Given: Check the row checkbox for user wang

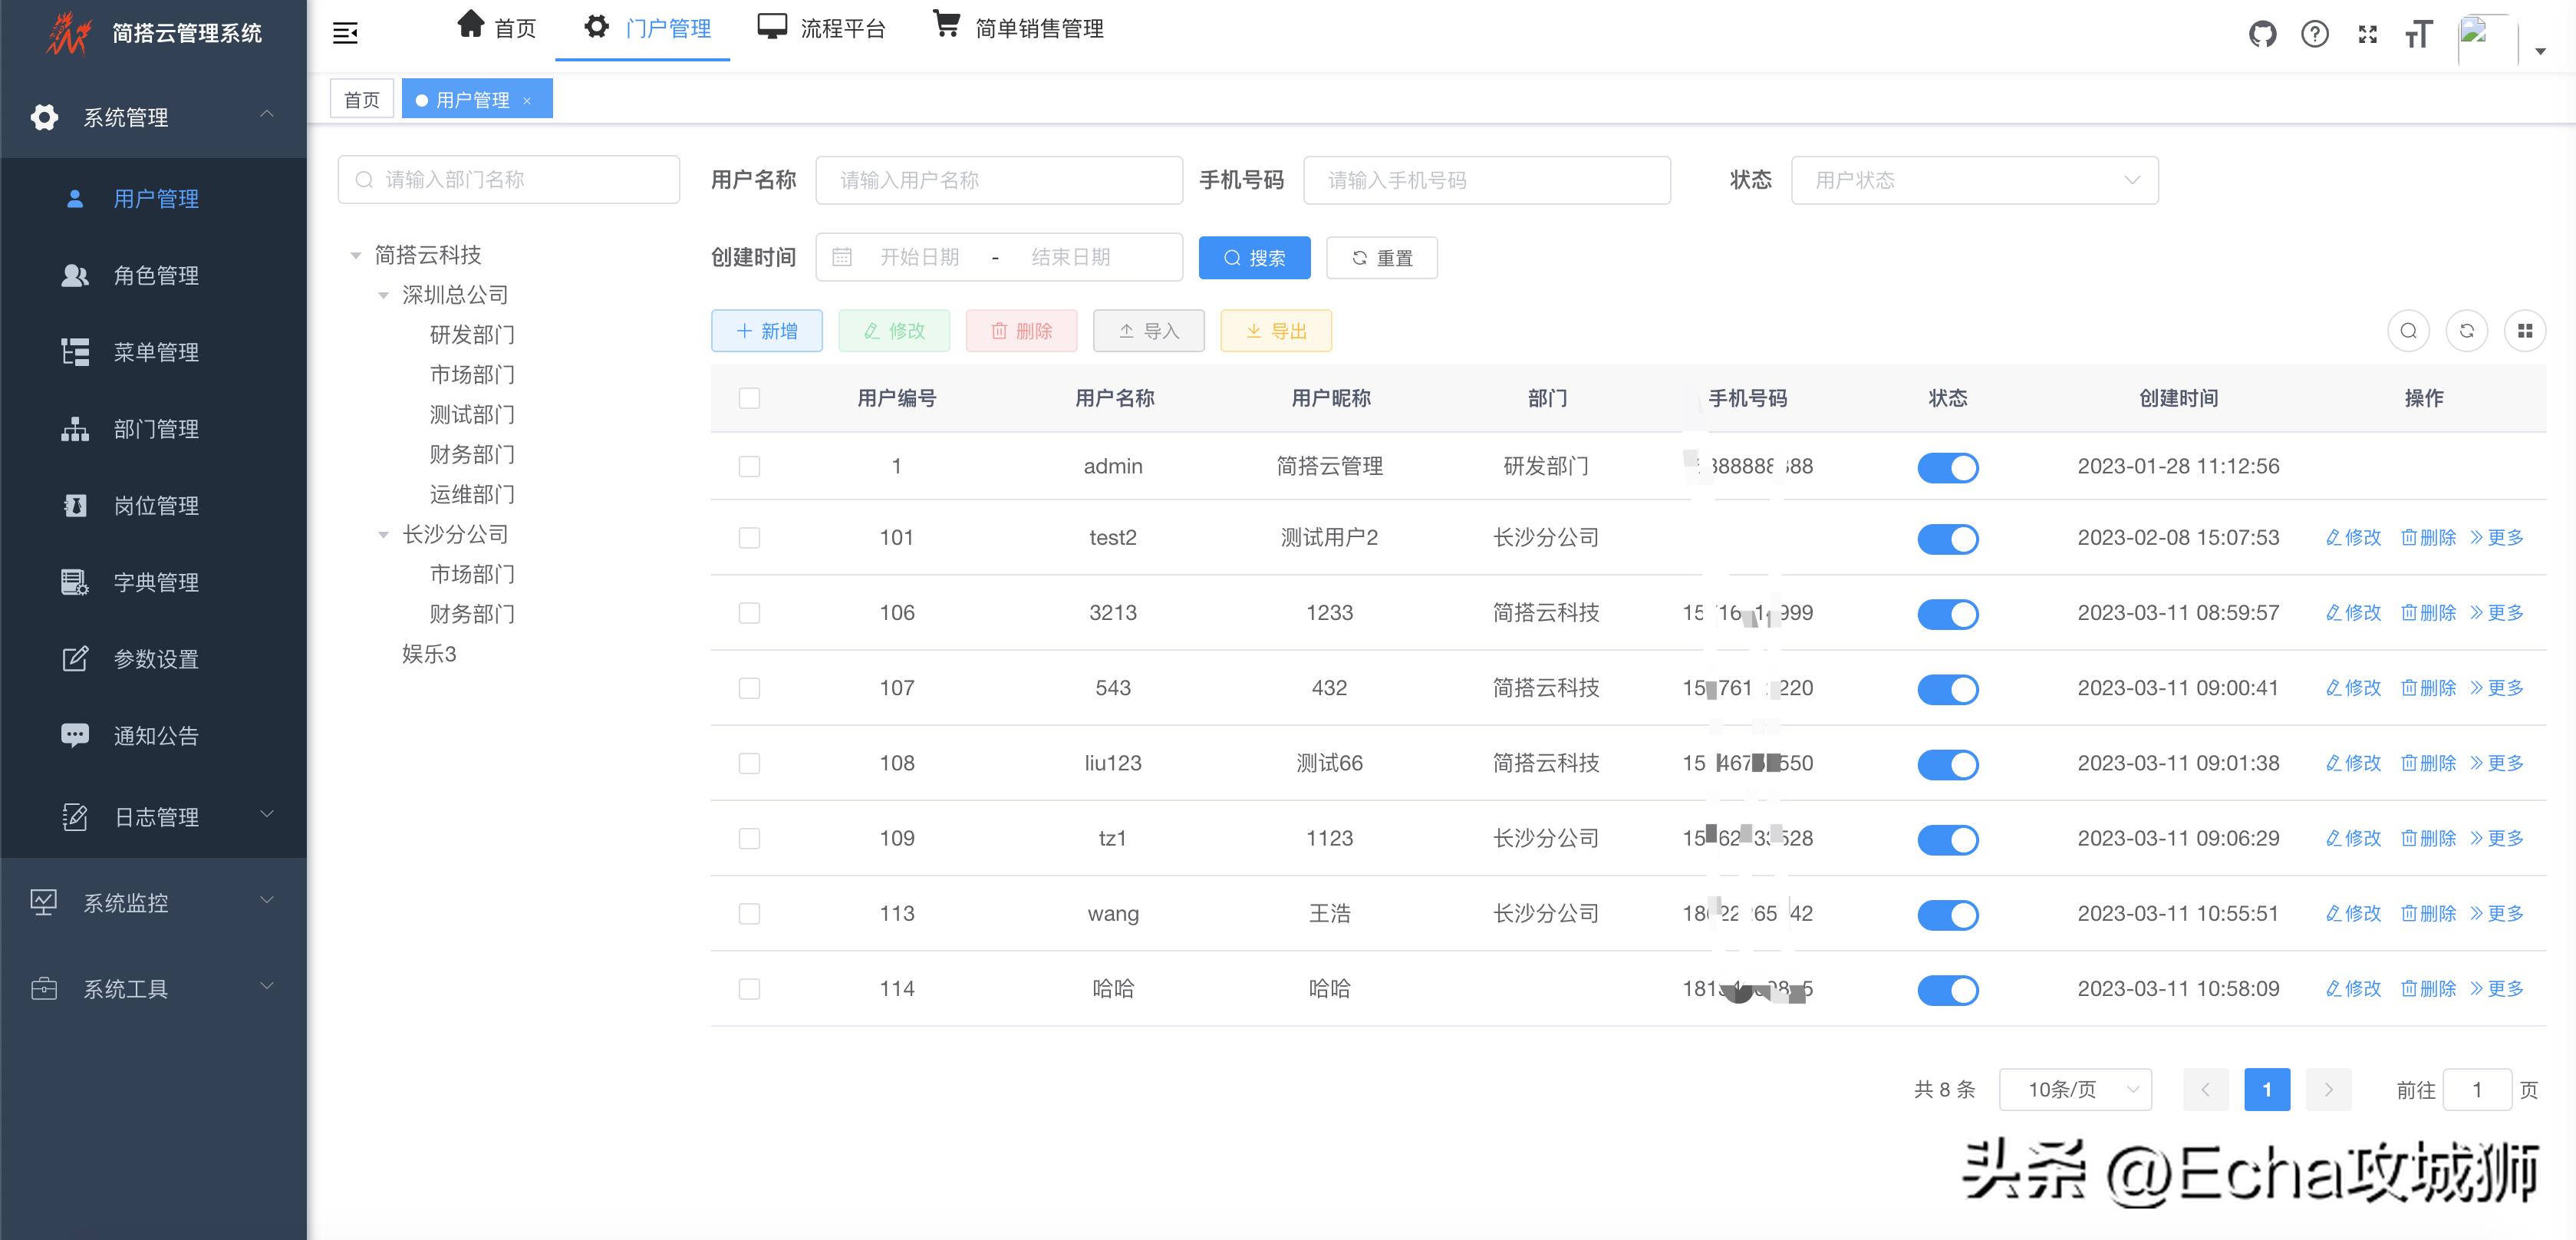Looking at the screenshot, I should tap(749, 913).
